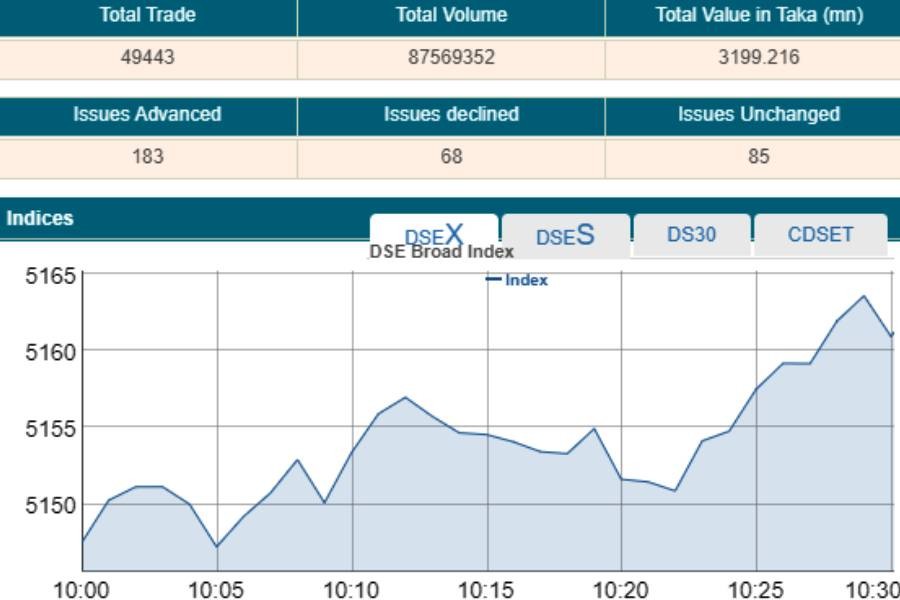
Task: Click the Indices section heading
Action: [x=40, y=218]
